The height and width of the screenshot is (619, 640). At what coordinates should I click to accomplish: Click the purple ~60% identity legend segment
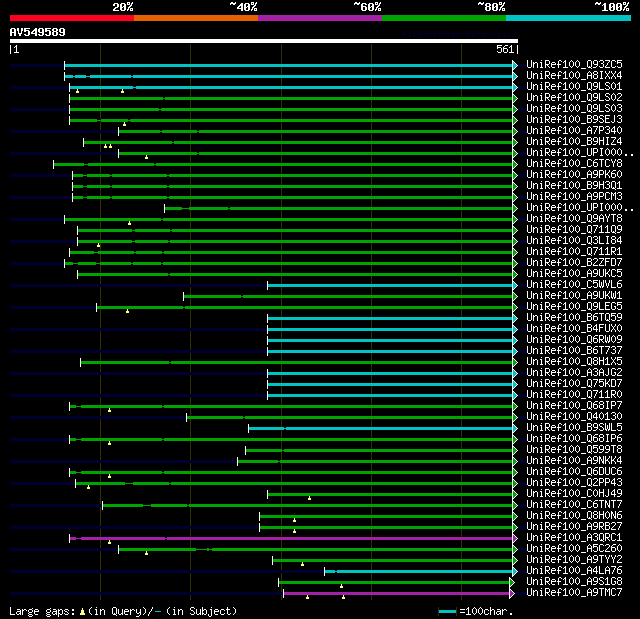pos(320,18)
